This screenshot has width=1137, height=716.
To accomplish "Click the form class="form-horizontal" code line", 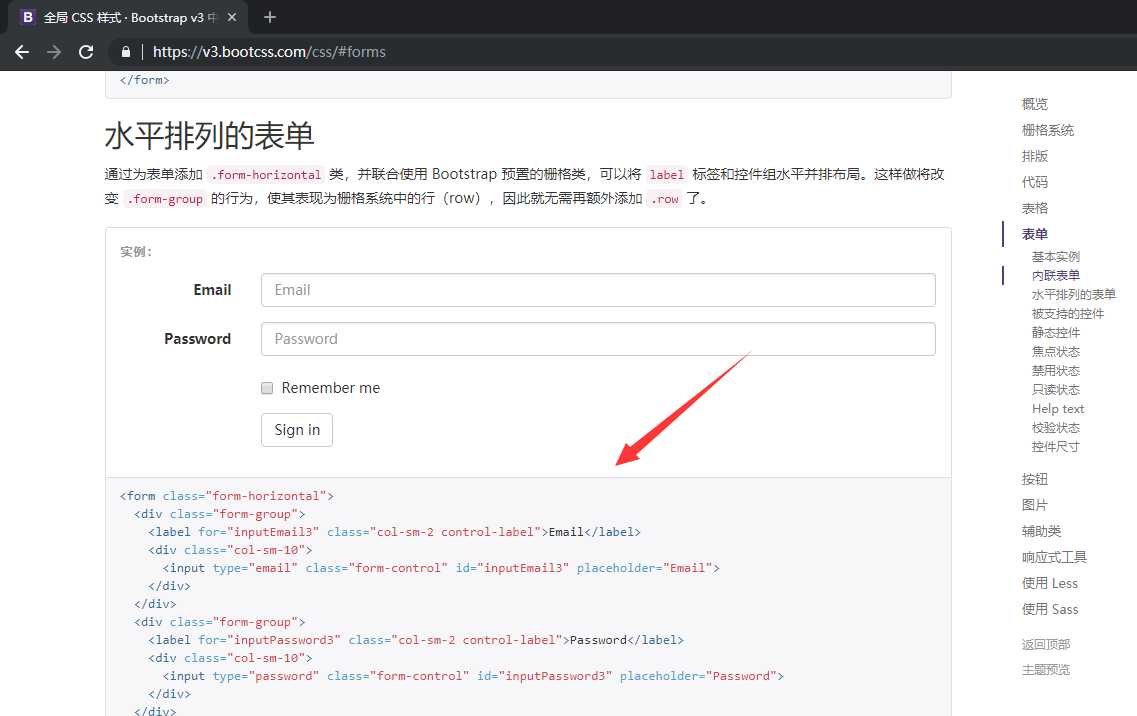I will (226, 496).
